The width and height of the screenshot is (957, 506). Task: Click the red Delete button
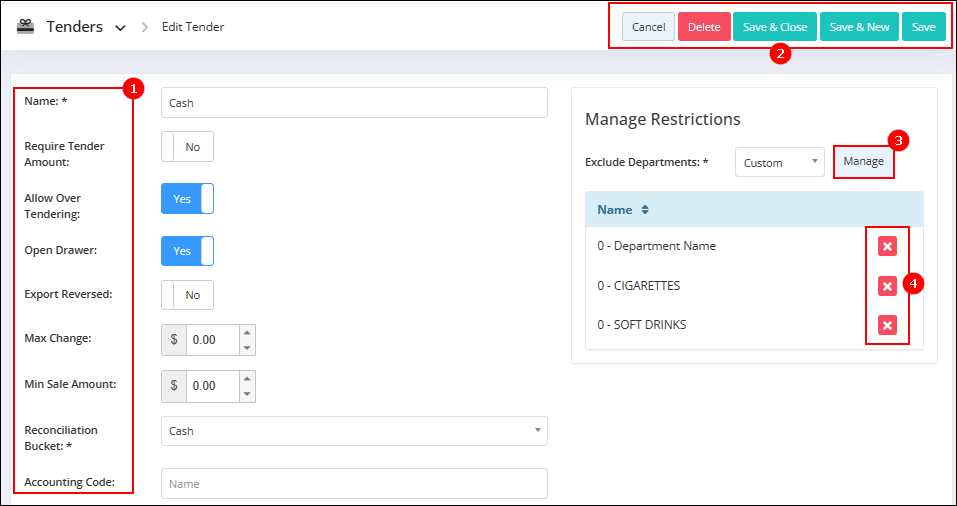[704, 27]
